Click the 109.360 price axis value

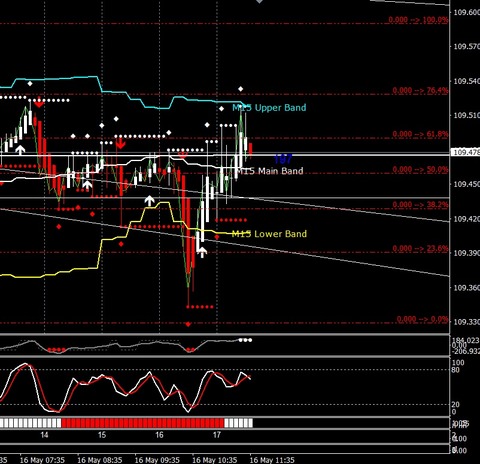pyautogui.click(x=467, y=288)
